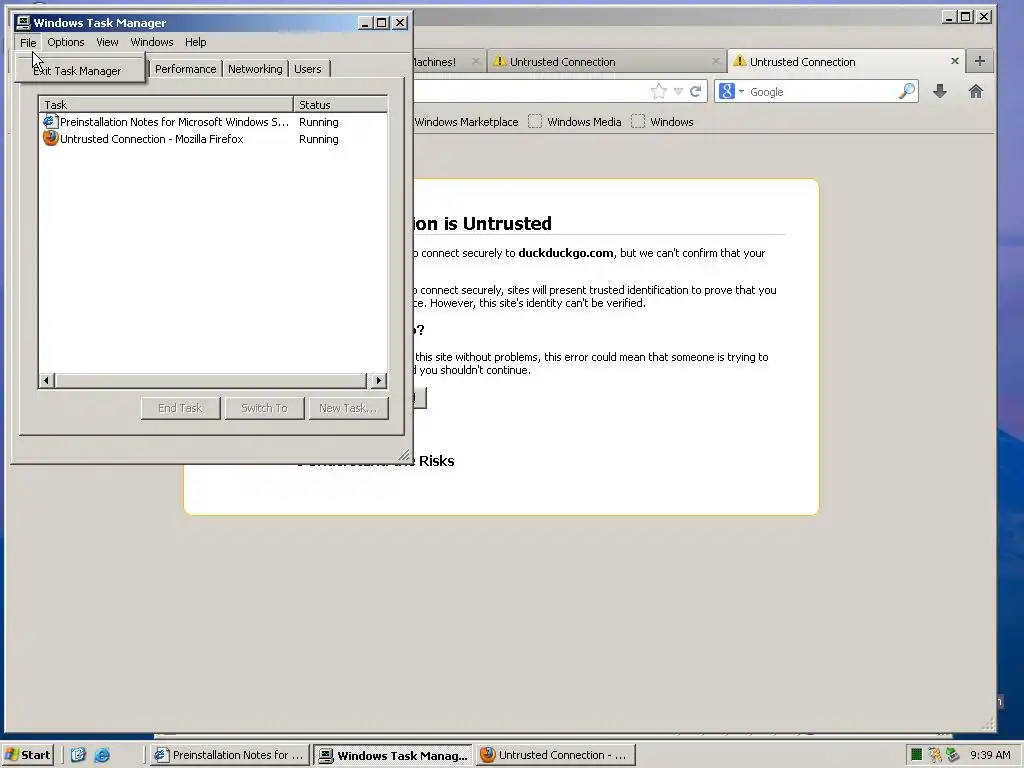Image resolution: width=1024 pixels, height=768 pixels.
Task: Click the Task Manager title bar icon
Action: coord(24,23)
